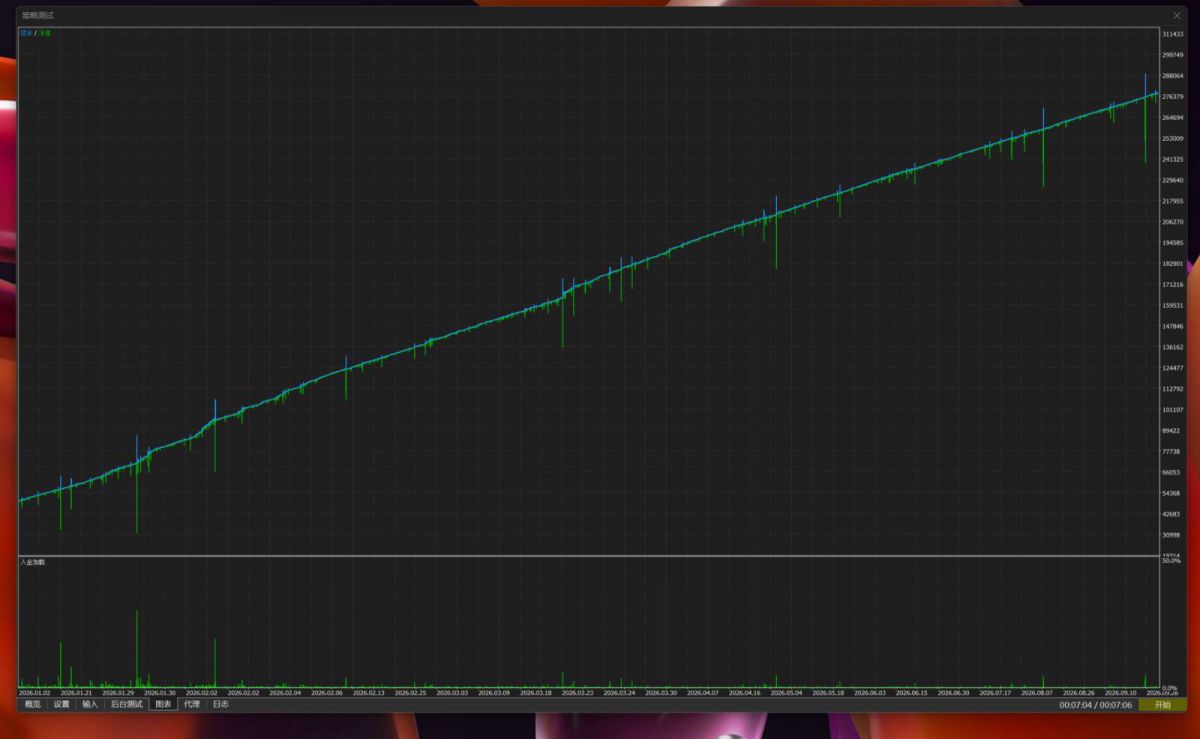Click the 2026.08.07 date label
The width and height of the screenshot is (1200, 739).
click(x=1036, y=692)
